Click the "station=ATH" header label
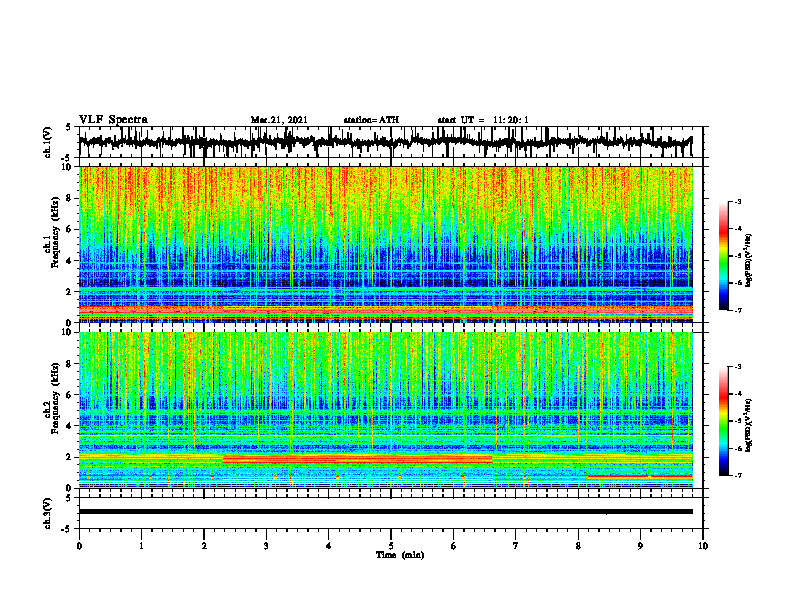Screen dimensions: 792x612 pos(371,120)
